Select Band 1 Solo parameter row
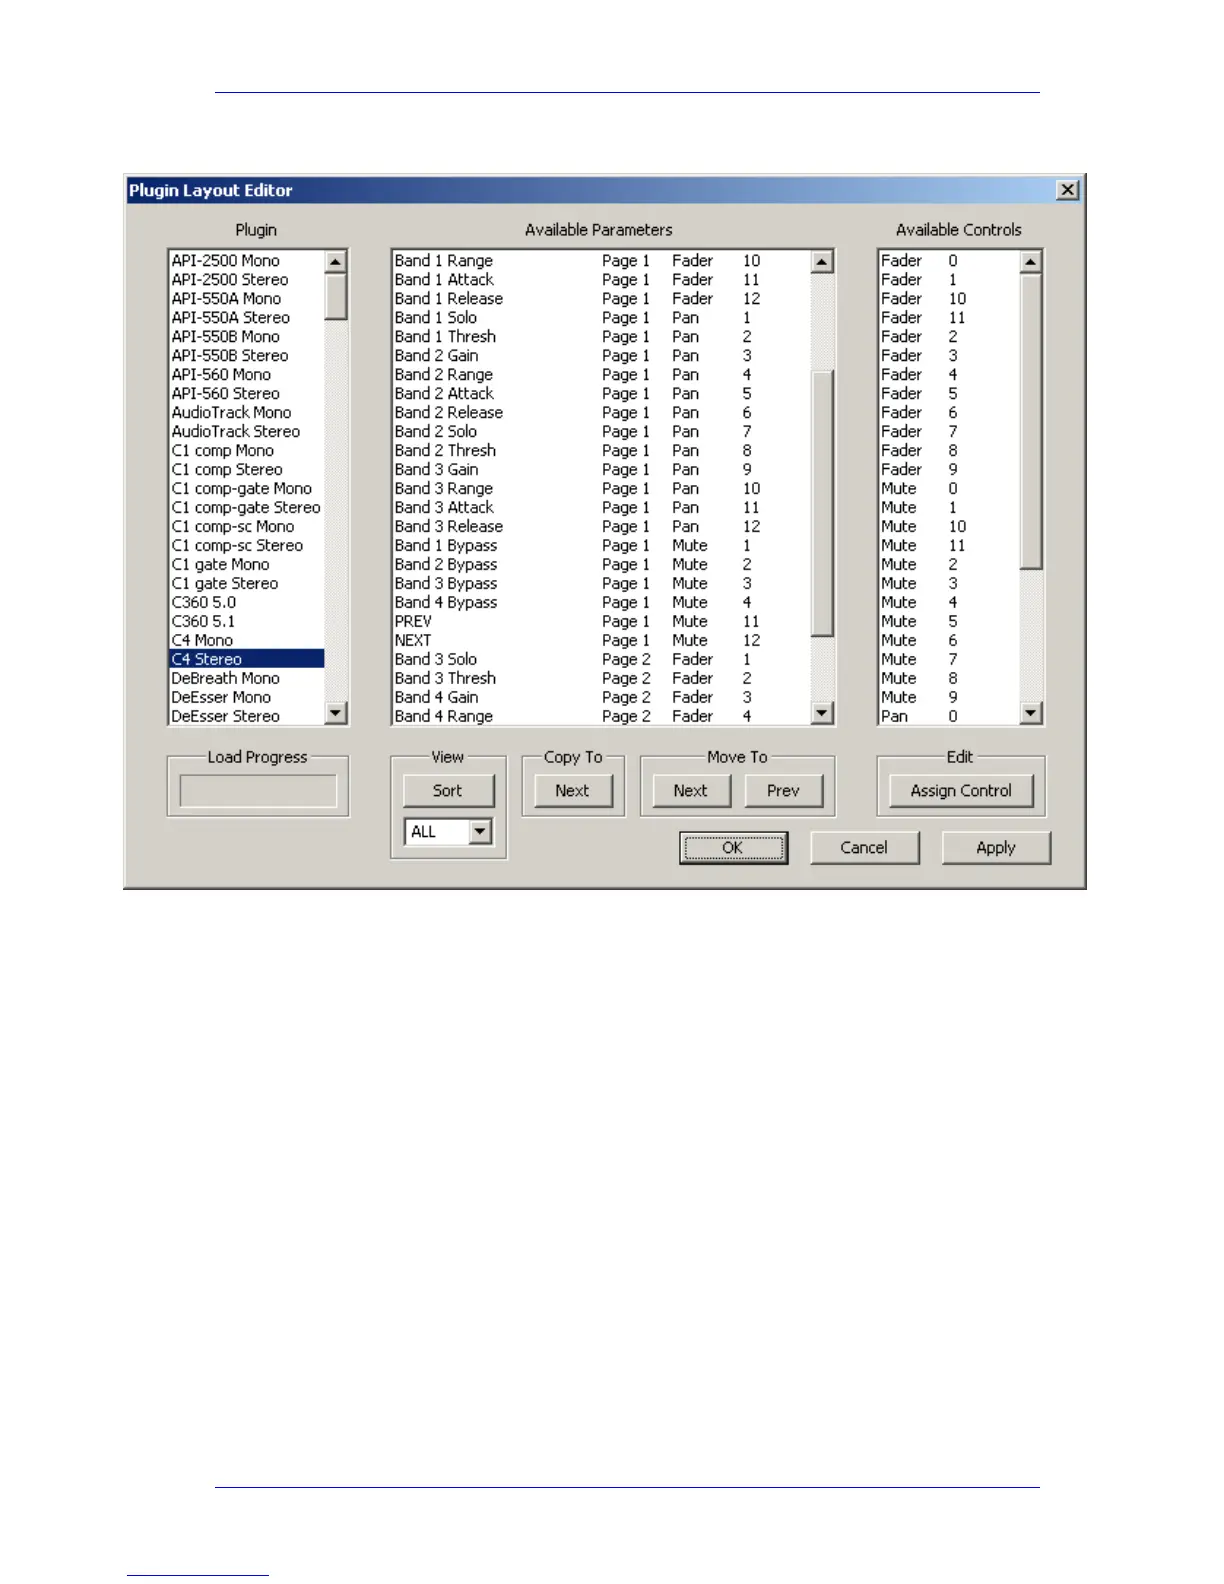Image resolution: width=1224 pixels, height=1584 pixels. pos(601,318)
